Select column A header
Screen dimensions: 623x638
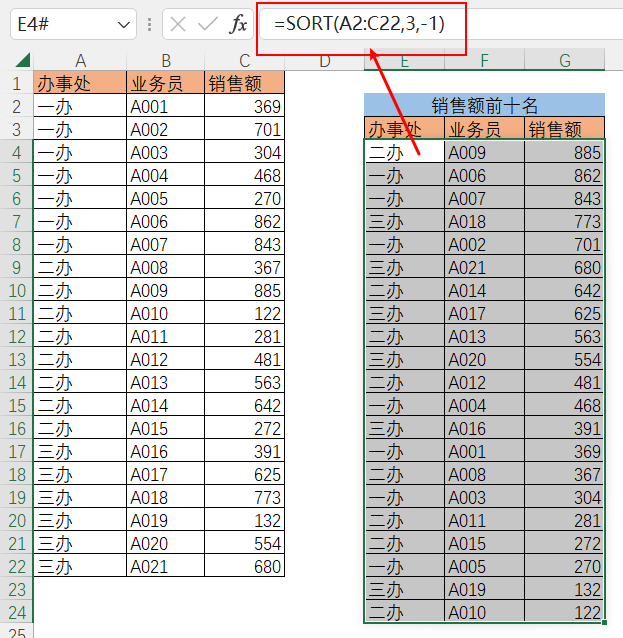coord(80,61)
